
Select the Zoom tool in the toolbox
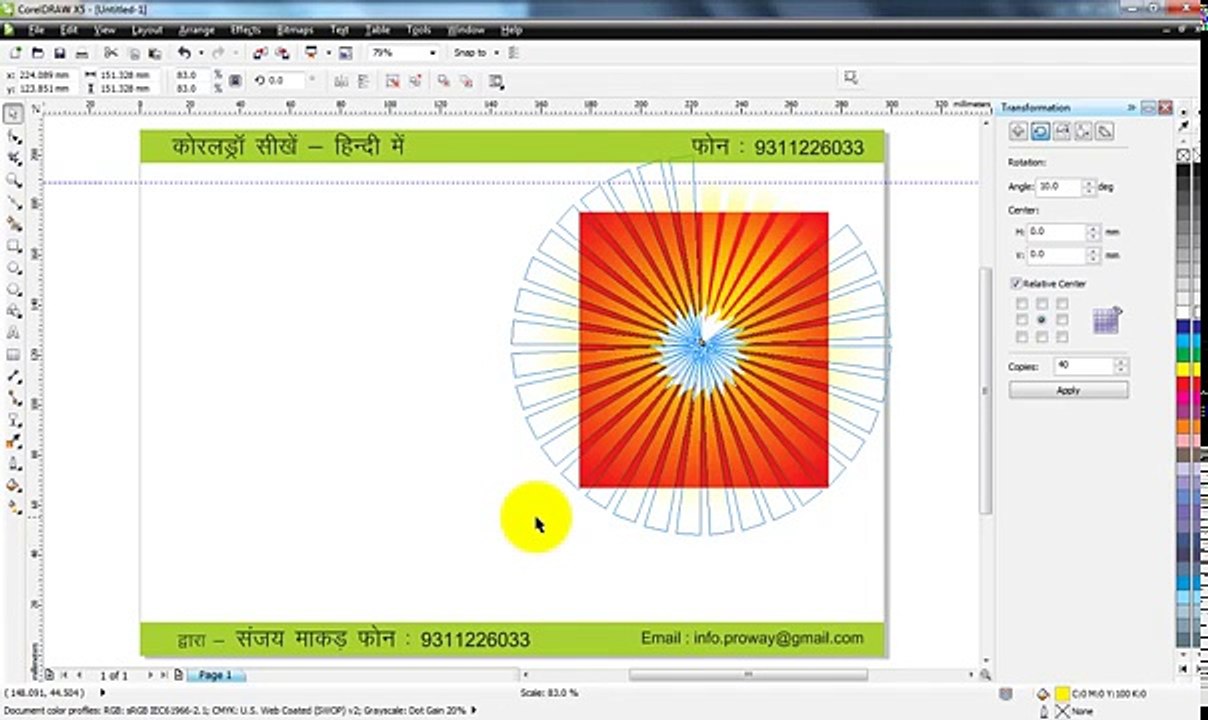coord(14,180)
